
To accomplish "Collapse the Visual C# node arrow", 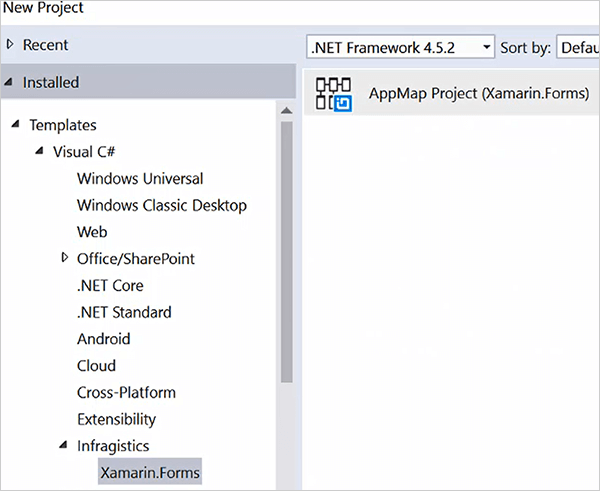I will (x=40, y=152).
